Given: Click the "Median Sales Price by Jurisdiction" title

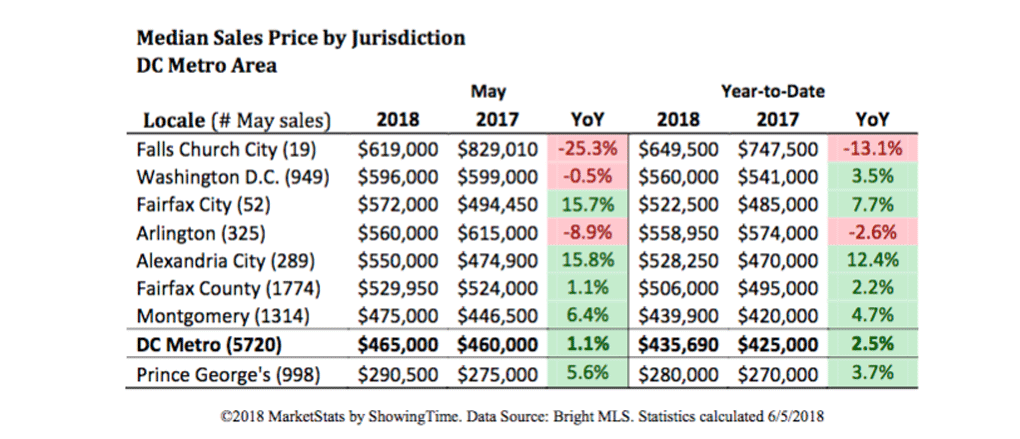Looking at the screenshot, I should (299, 39).
